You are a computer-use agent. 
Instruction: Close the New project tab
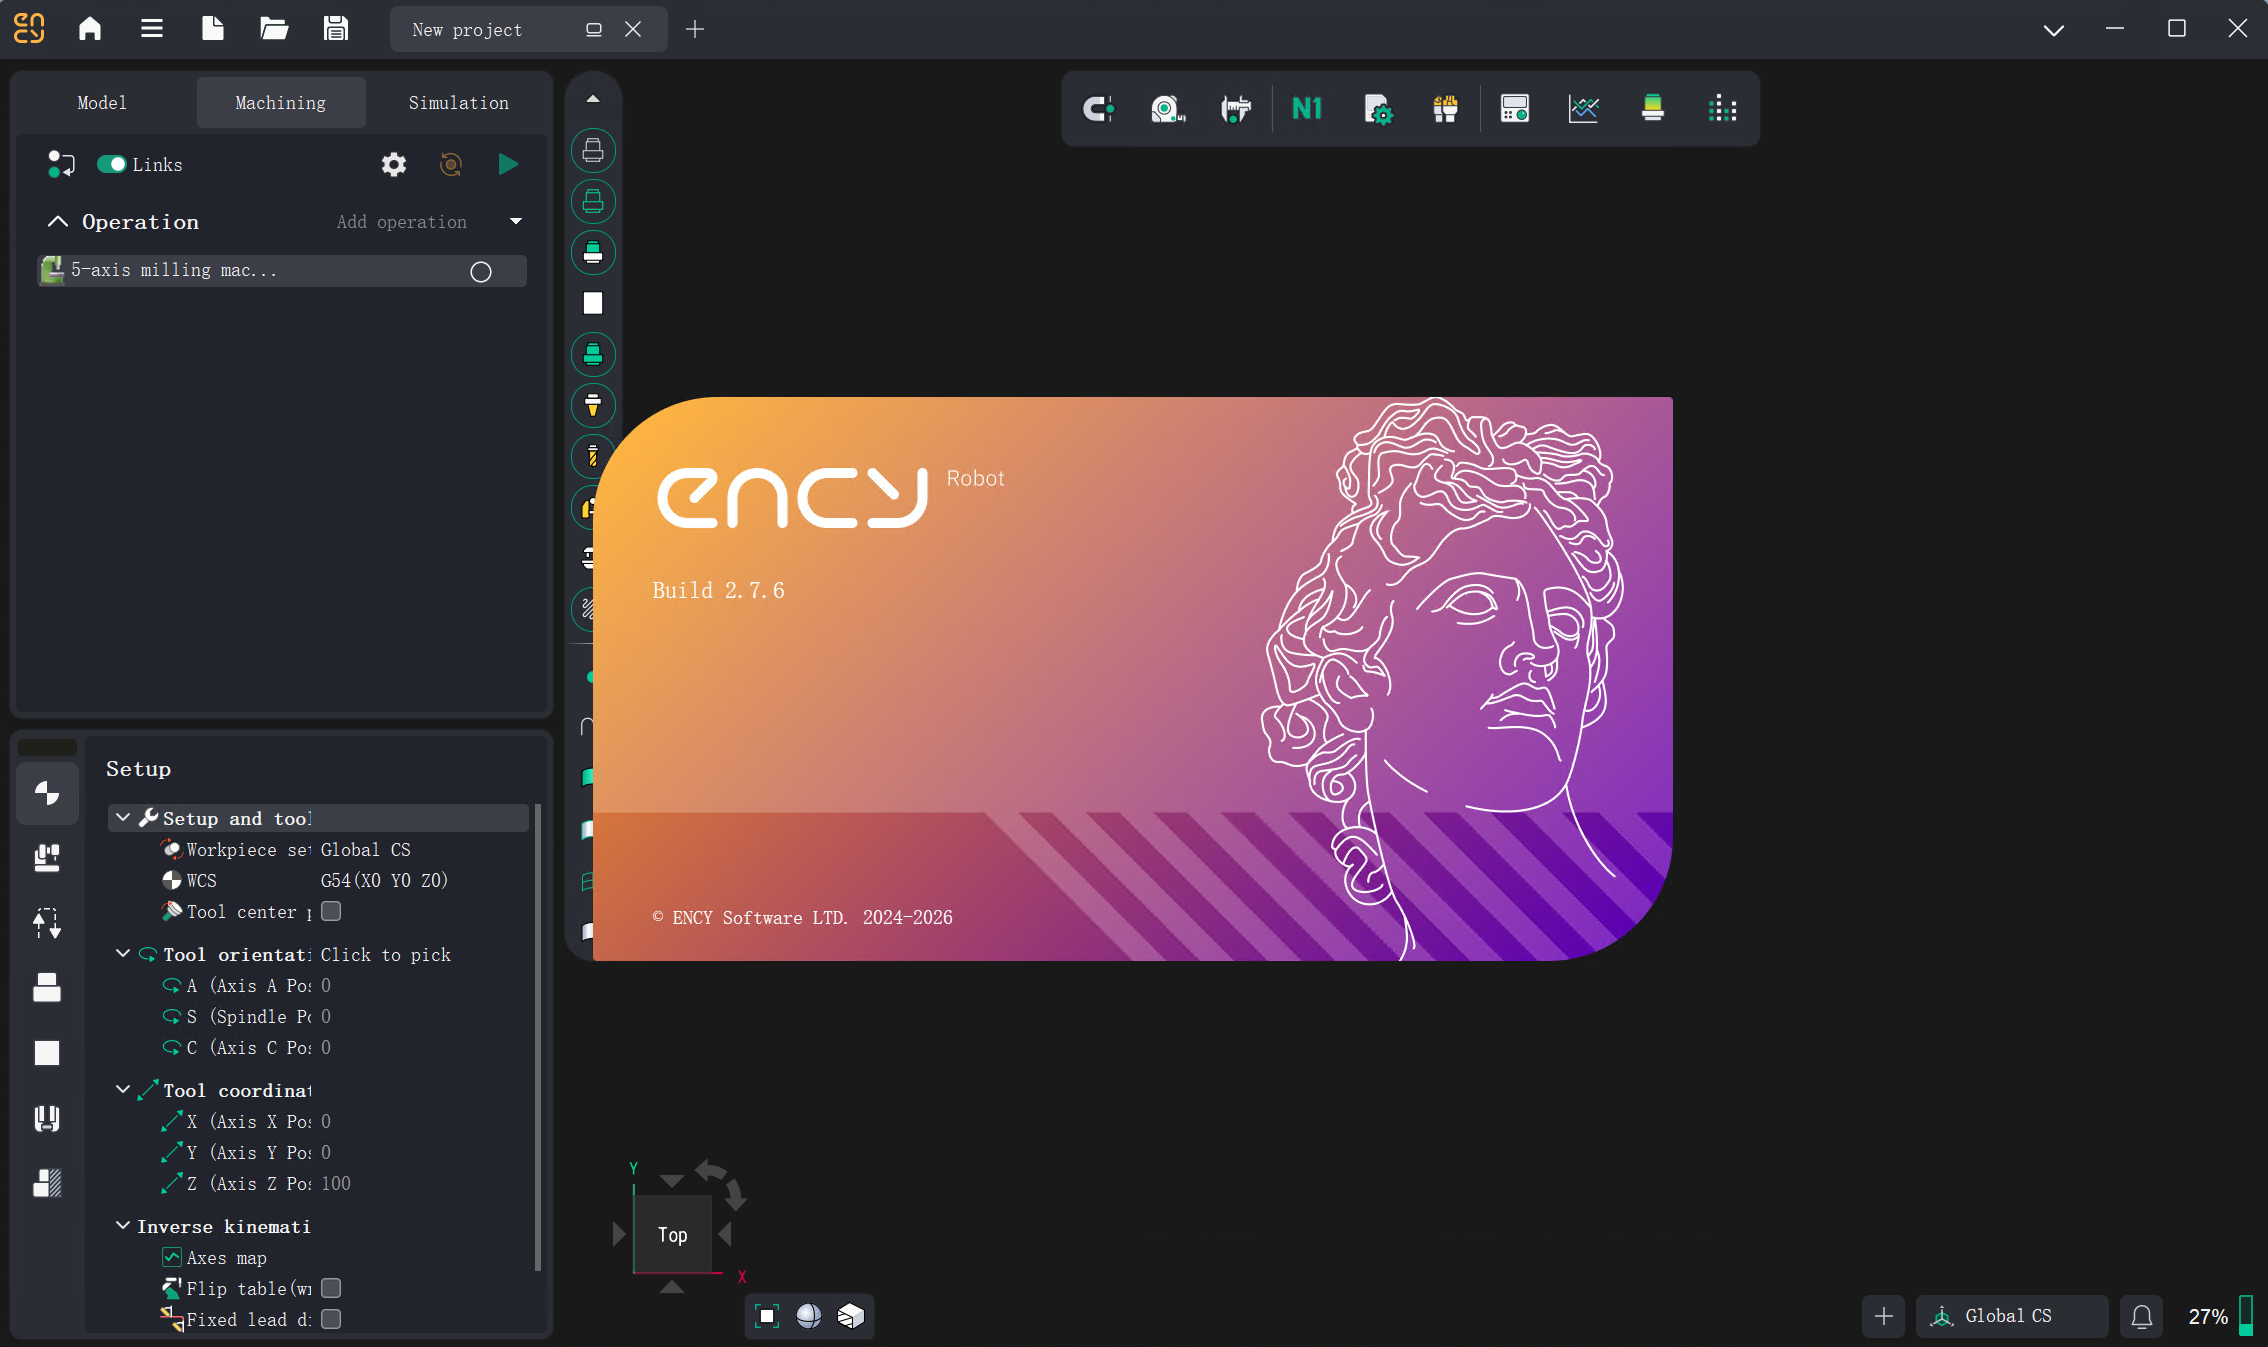pos(633,29)
